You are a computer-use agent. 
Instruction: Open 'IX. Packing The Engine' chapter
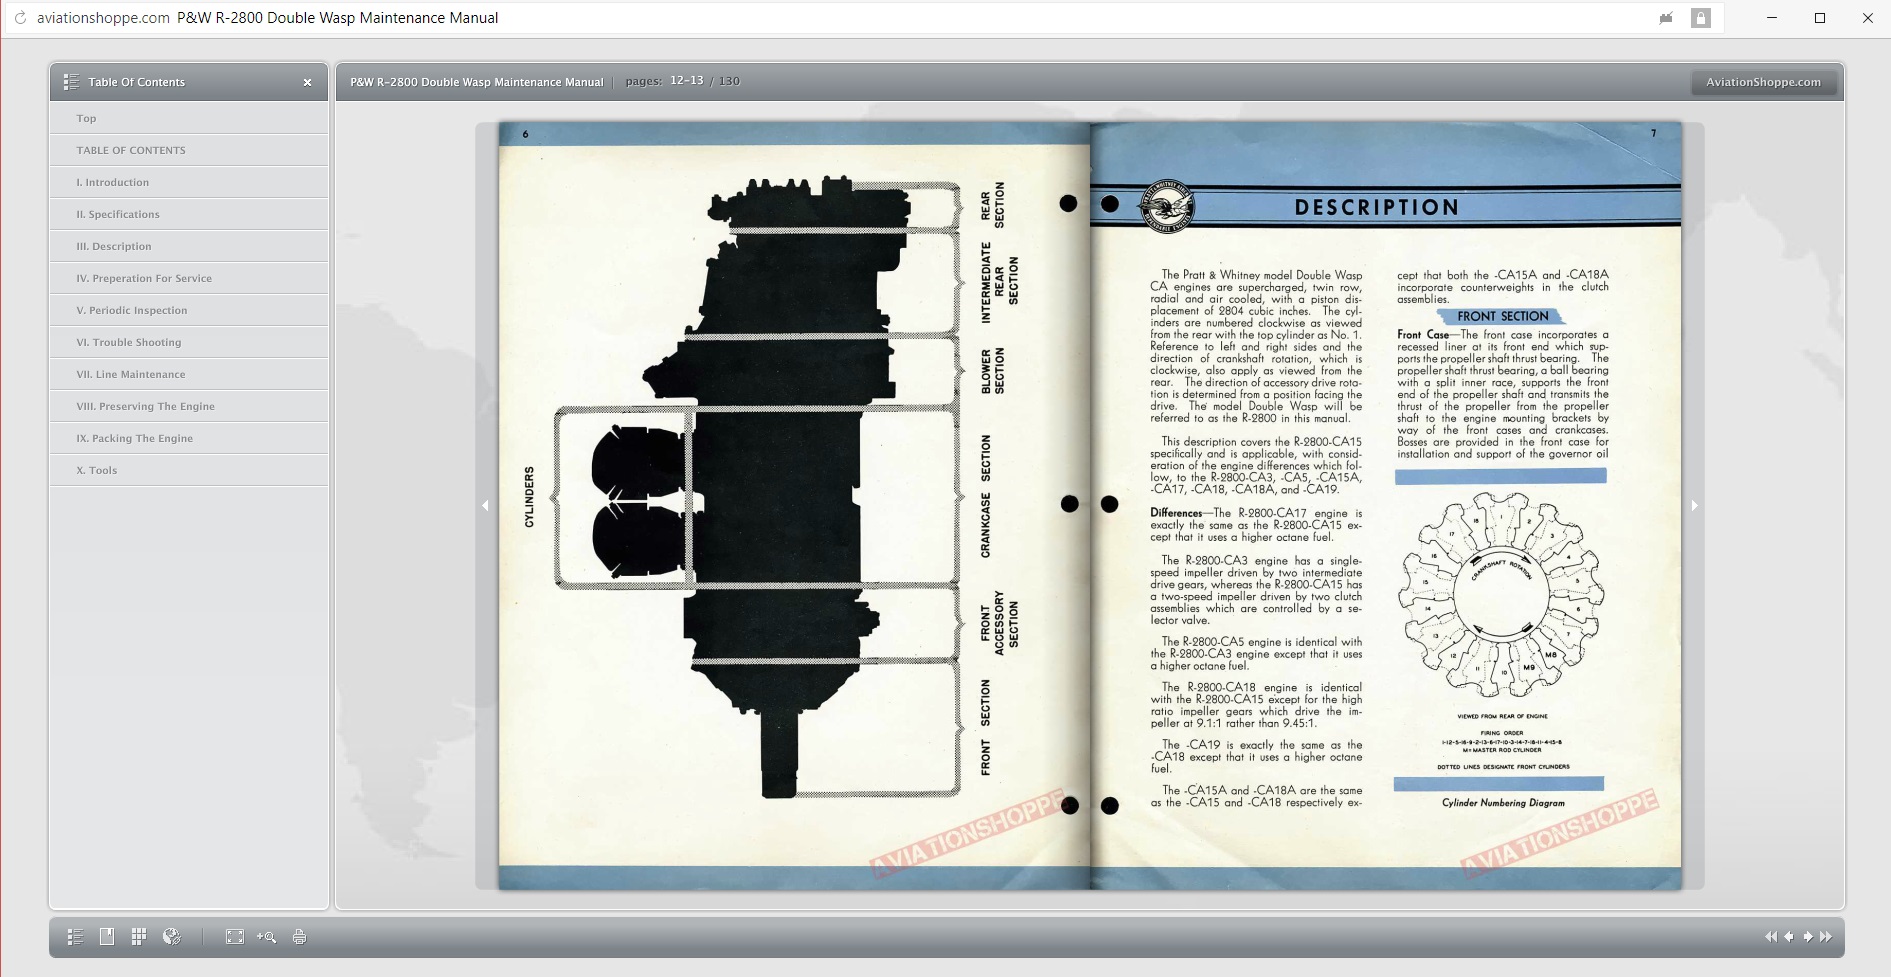tap(189, 438)
